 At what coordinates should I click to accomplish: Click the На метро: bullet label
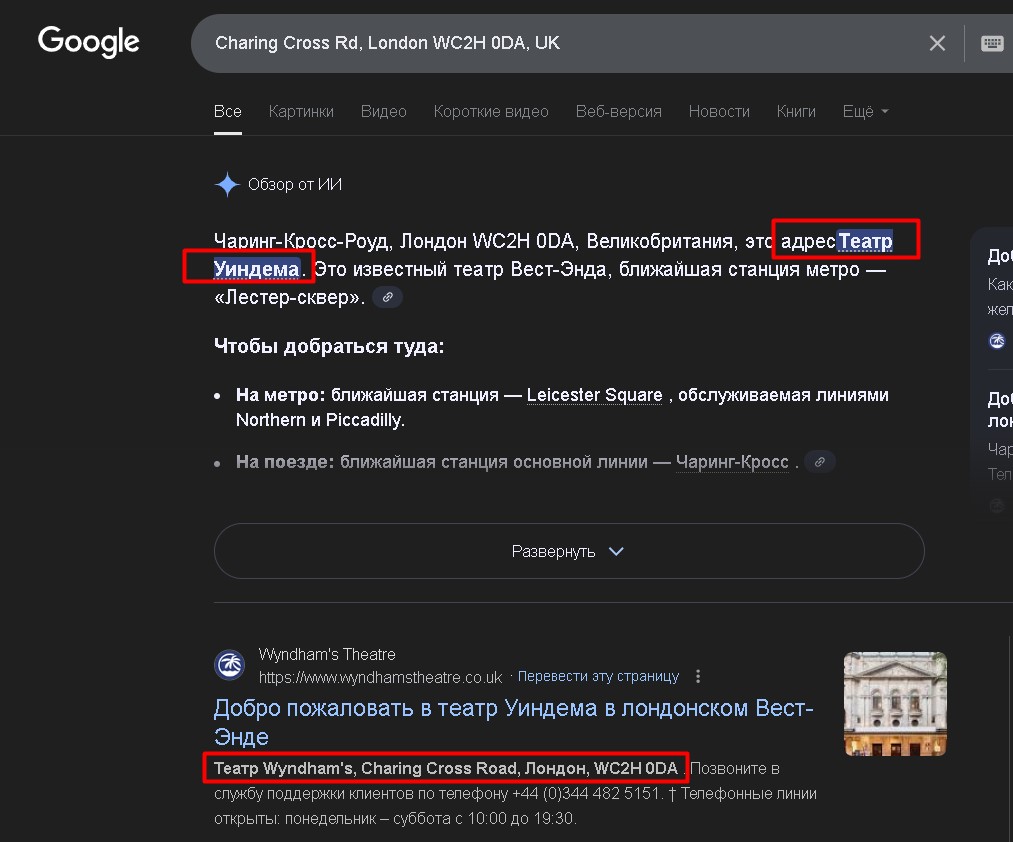(x=280, y=395)
